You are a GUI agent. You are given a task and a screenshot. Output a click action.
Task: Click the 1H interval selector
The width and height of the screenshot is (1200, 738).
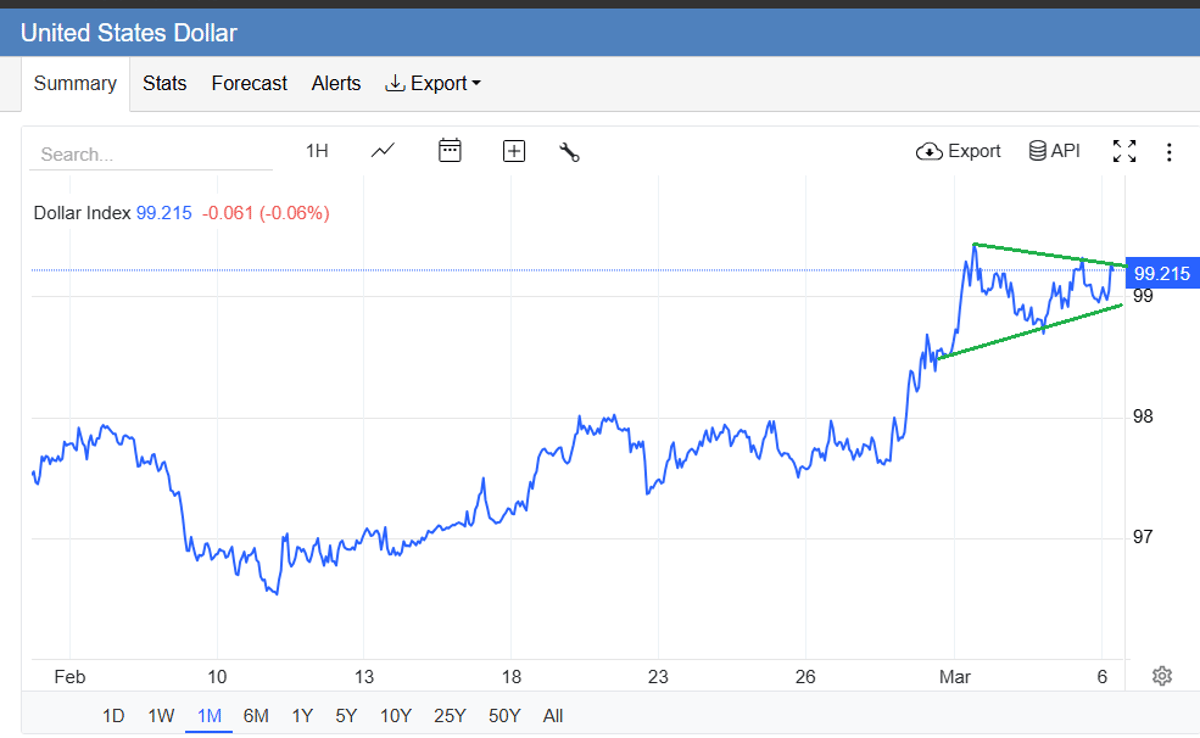point(316,150)
